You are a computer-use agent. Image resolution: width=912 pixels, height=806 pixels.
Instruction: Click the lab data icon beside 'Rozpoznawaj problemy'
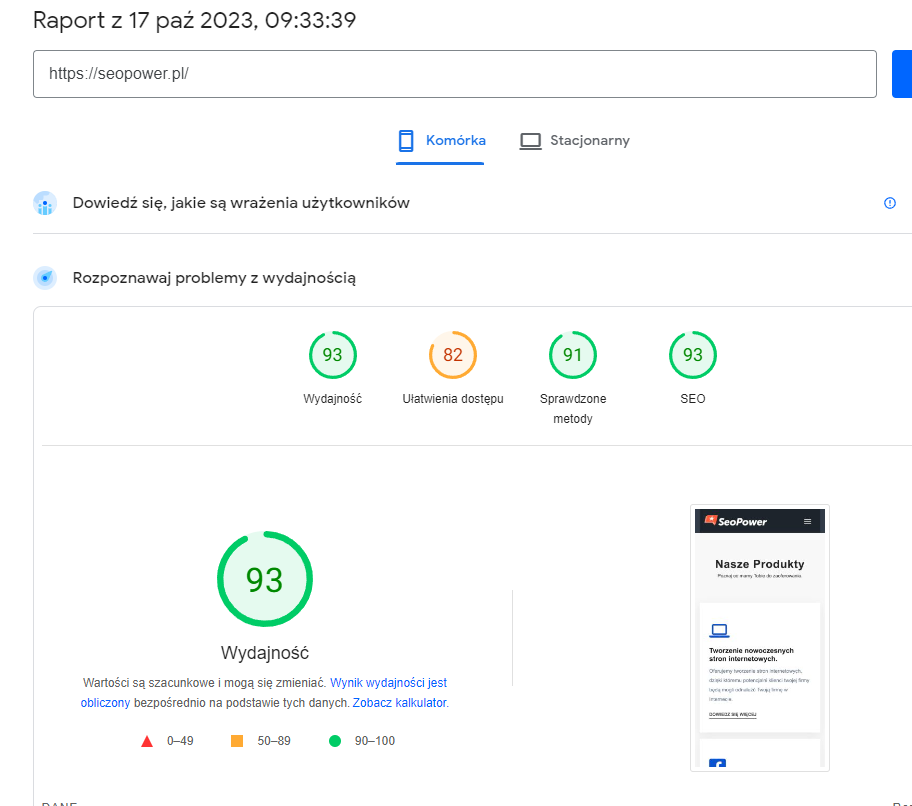(44, 277)
